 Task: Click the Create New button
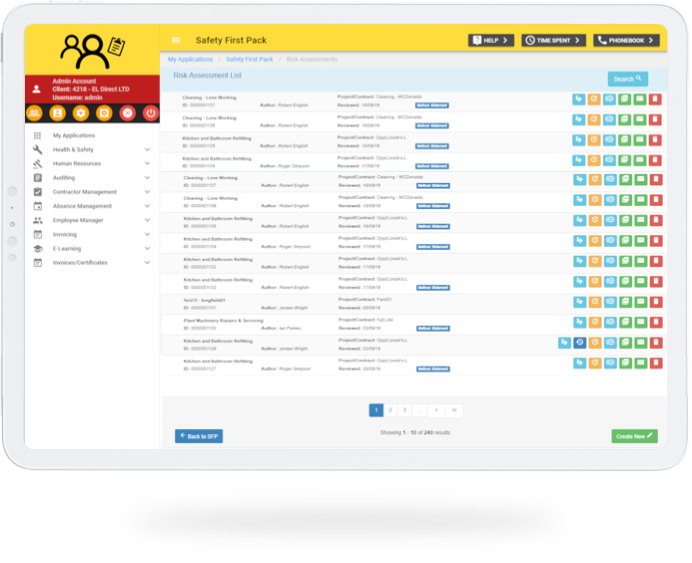634,437
